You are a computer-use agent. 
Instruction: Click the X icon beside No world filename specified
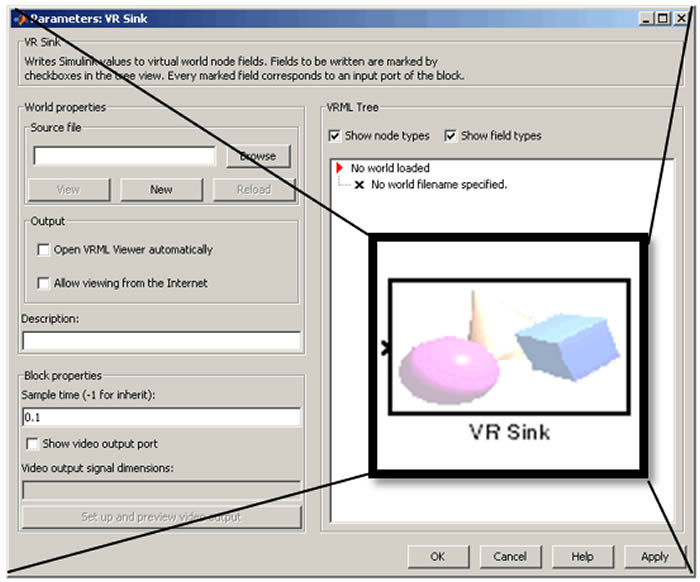pos(359,185)
